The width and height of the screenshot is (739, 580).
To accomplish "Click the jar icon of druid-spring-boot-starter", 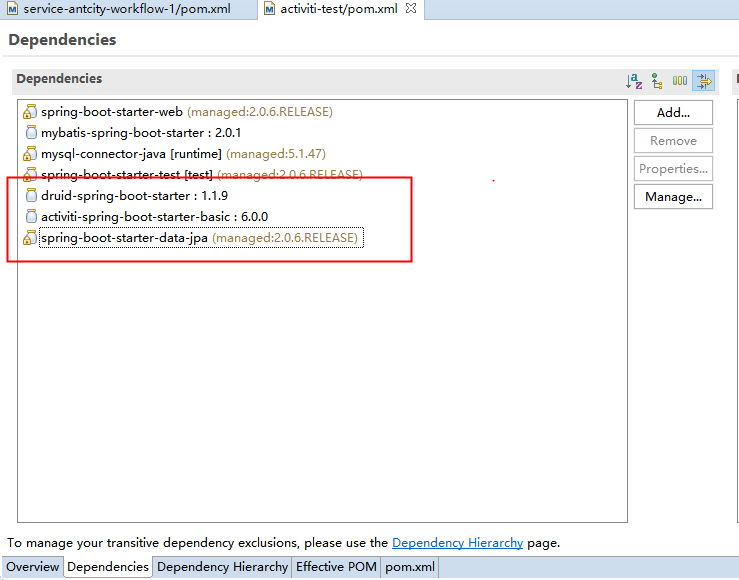I will click(x=31, y=195).
